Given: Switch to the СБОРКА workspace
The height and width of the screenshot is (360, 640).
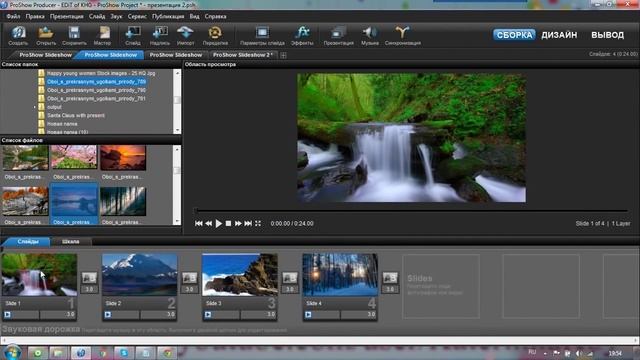Looking at the screenshot, I should click(x=514, y=35).
